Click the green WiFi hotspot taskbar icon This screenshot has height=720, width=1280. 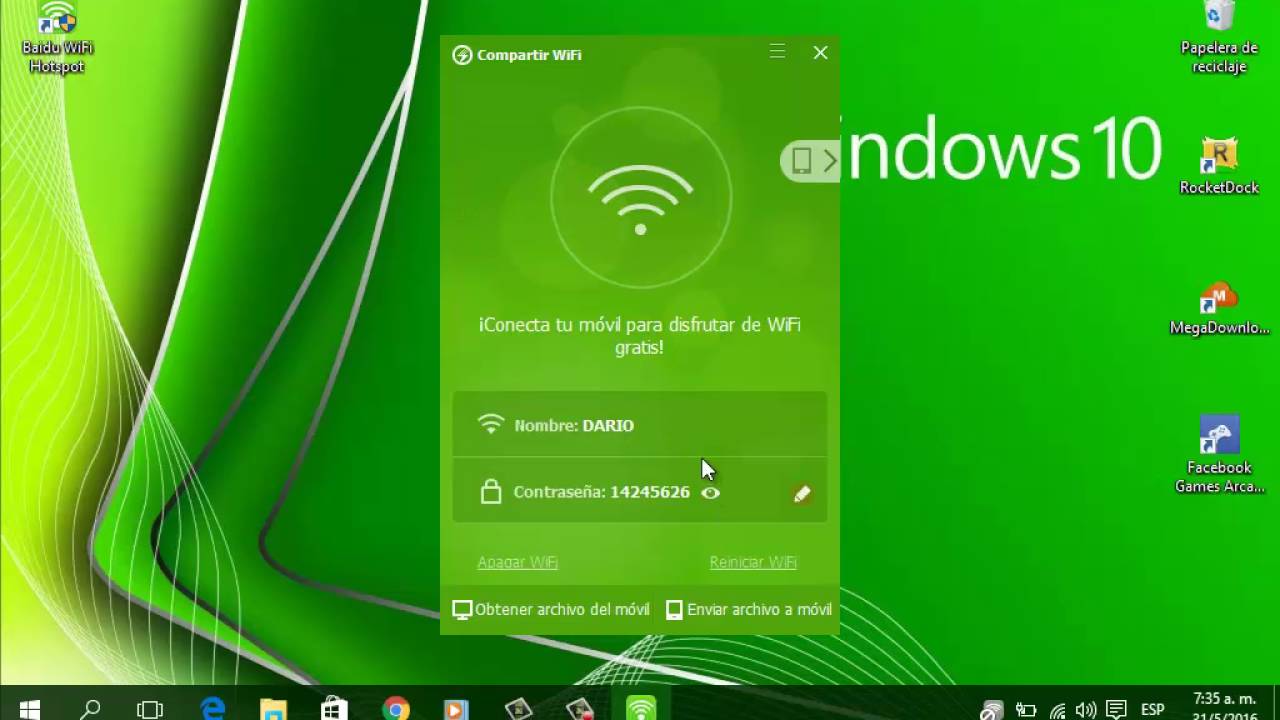point(641,709)
